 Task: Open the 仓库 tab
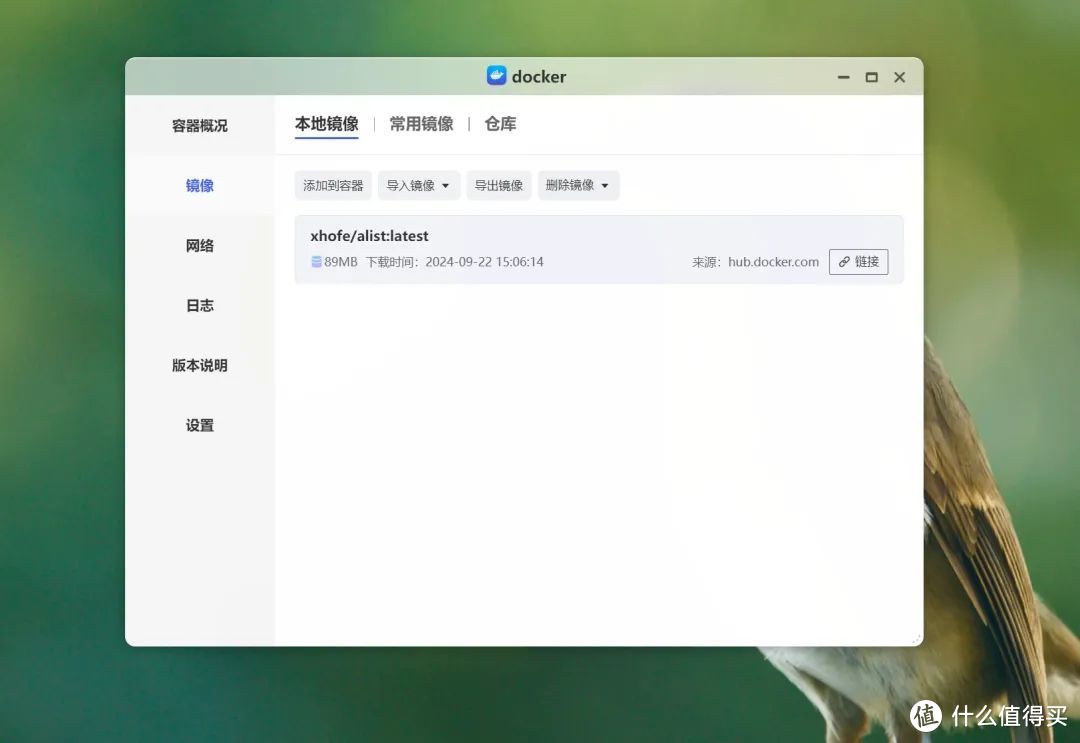pos(500,124)
